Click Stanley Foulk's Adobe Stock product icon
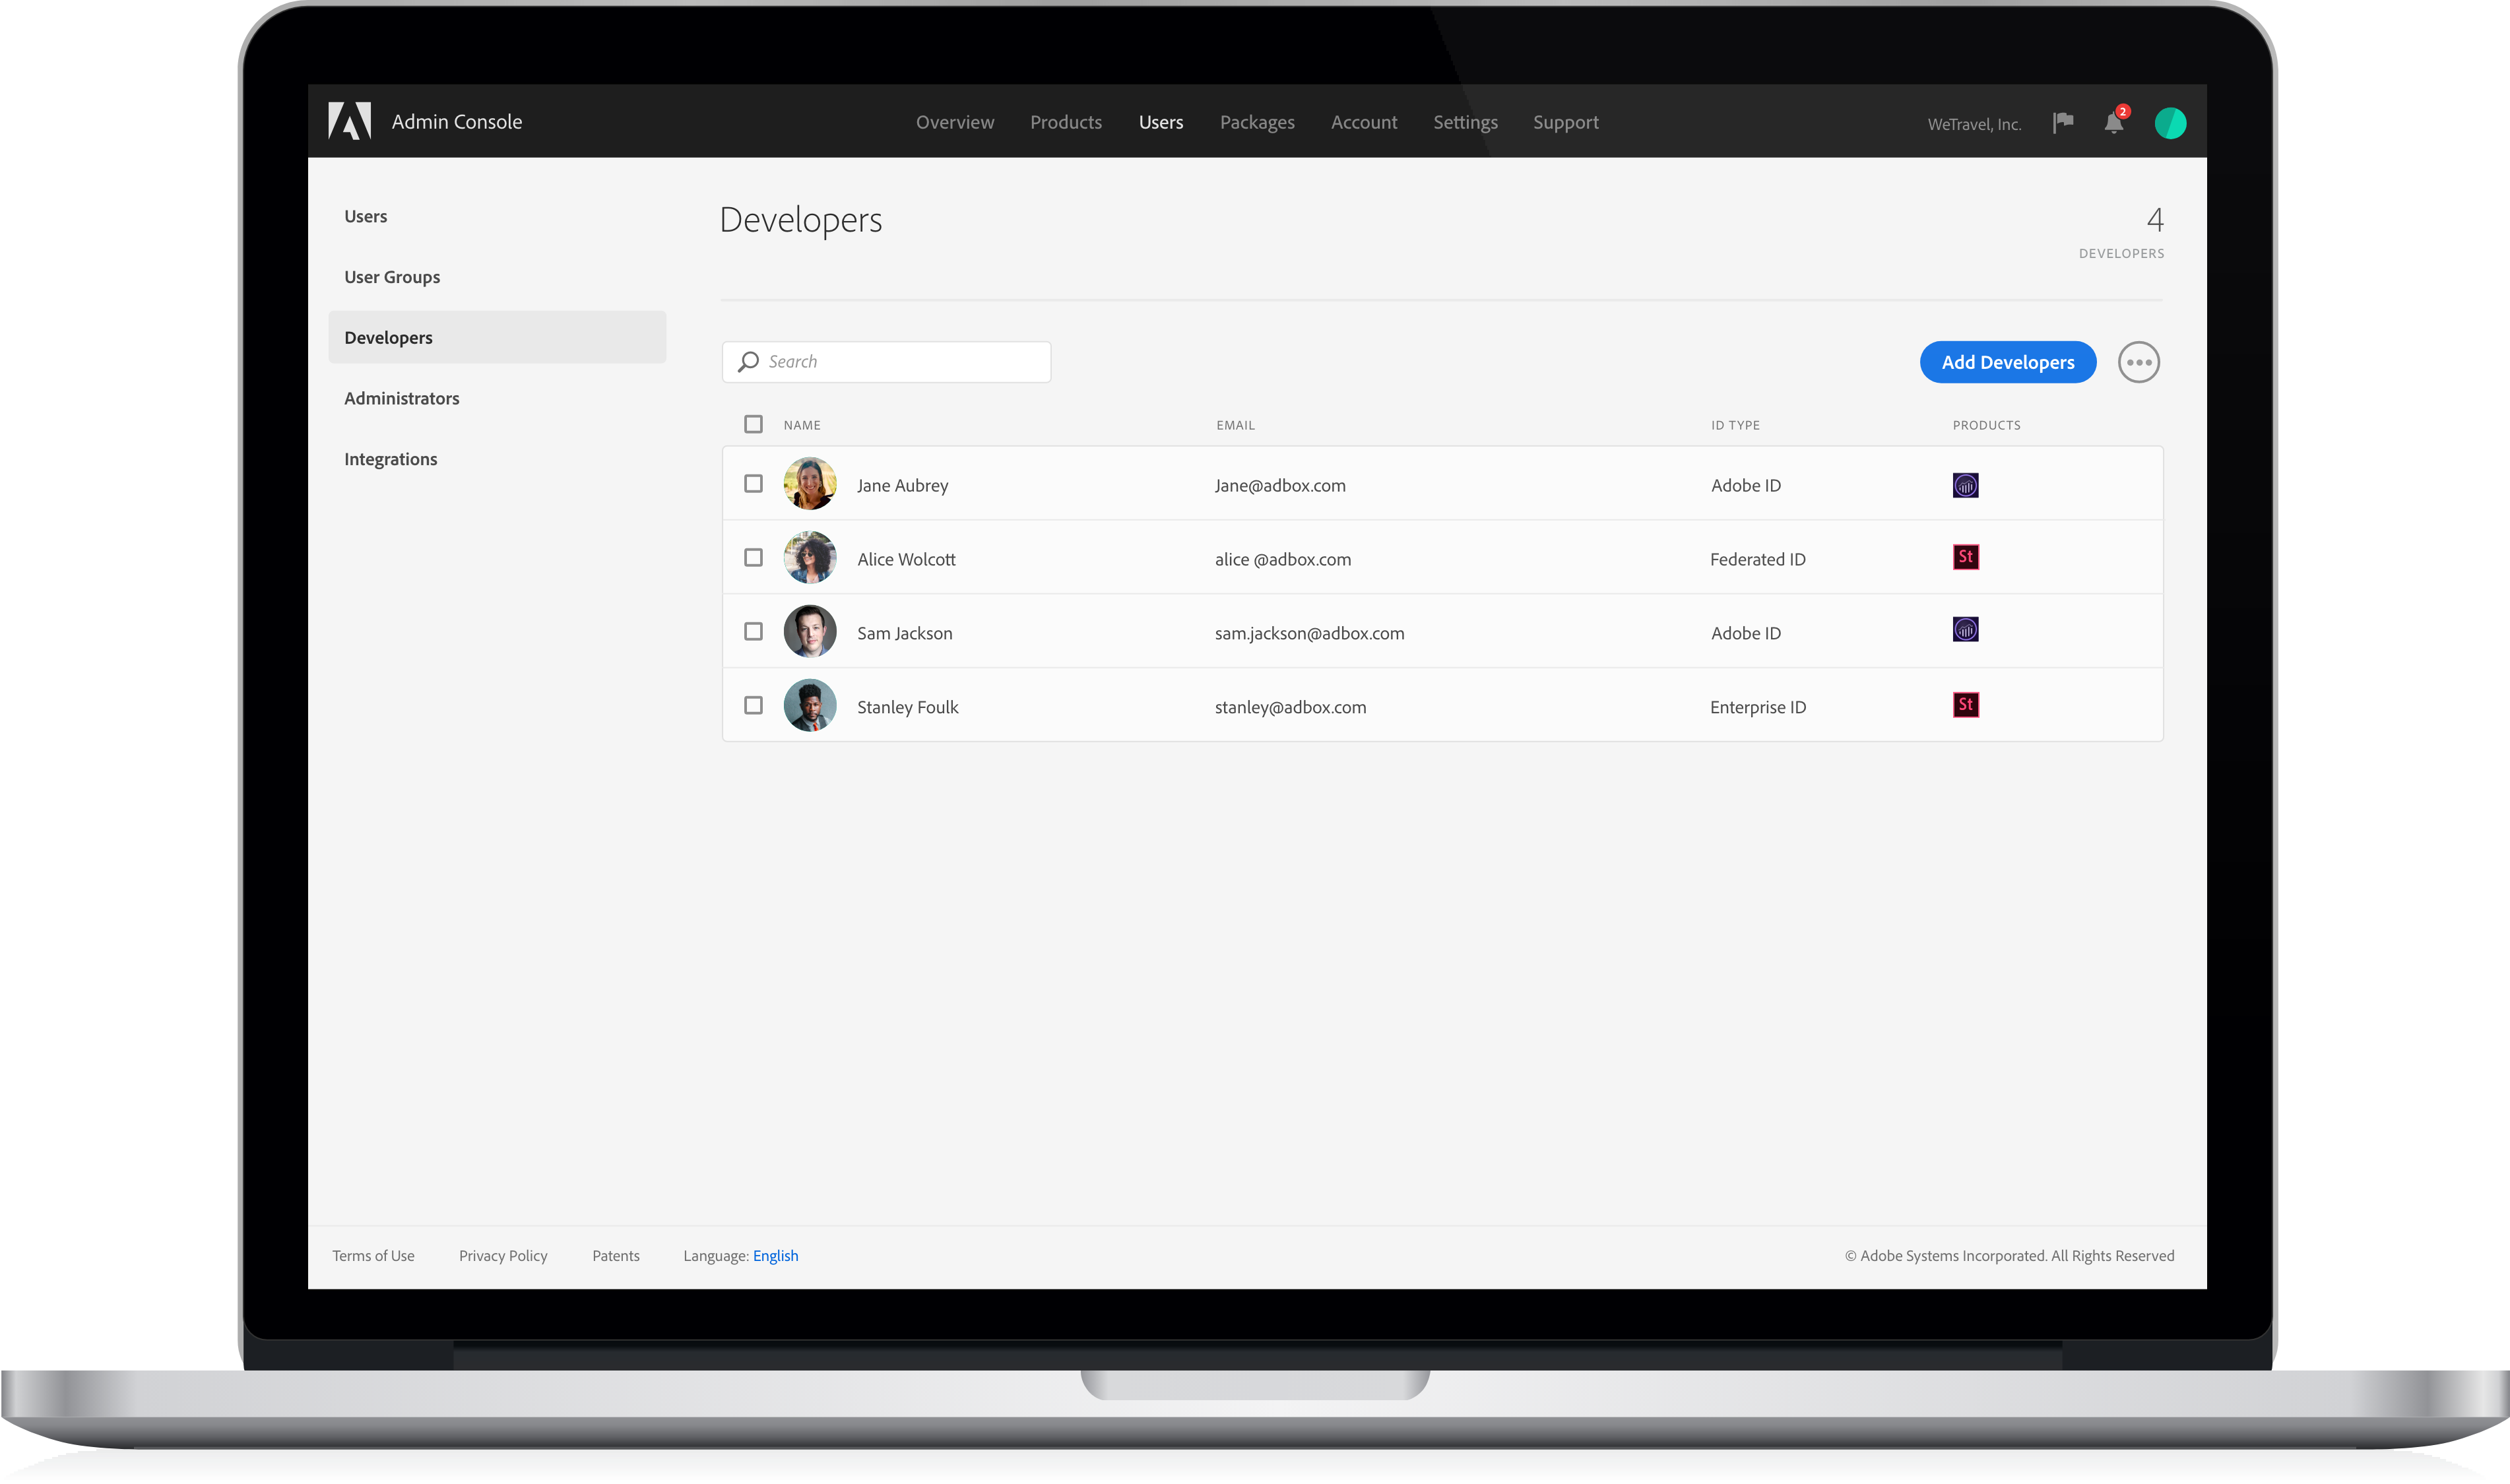2510x1484 pixels. coord(1965,705)
